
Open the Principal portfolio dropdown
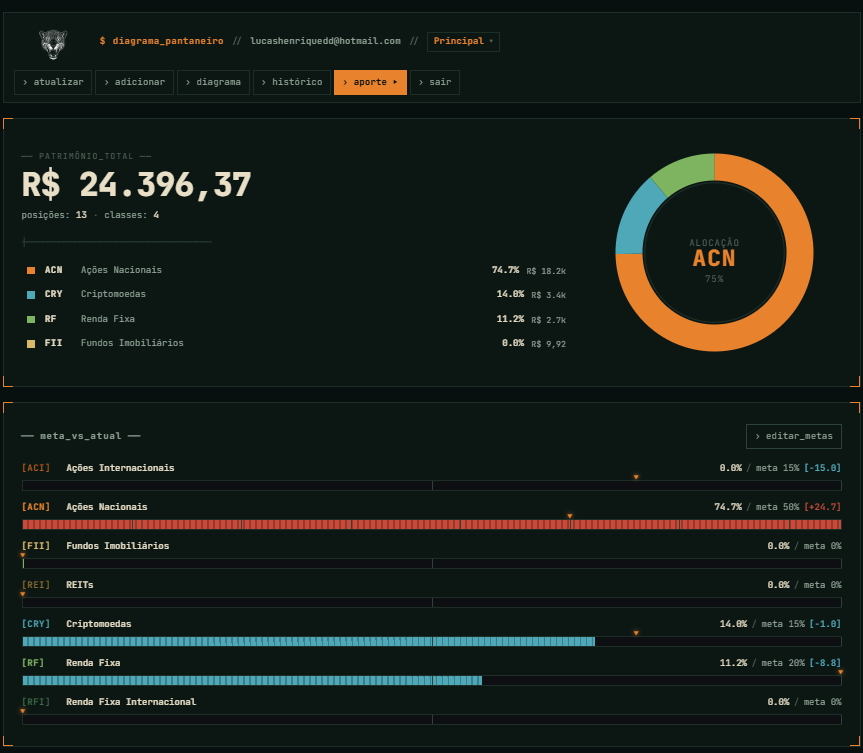click(463, 41)
